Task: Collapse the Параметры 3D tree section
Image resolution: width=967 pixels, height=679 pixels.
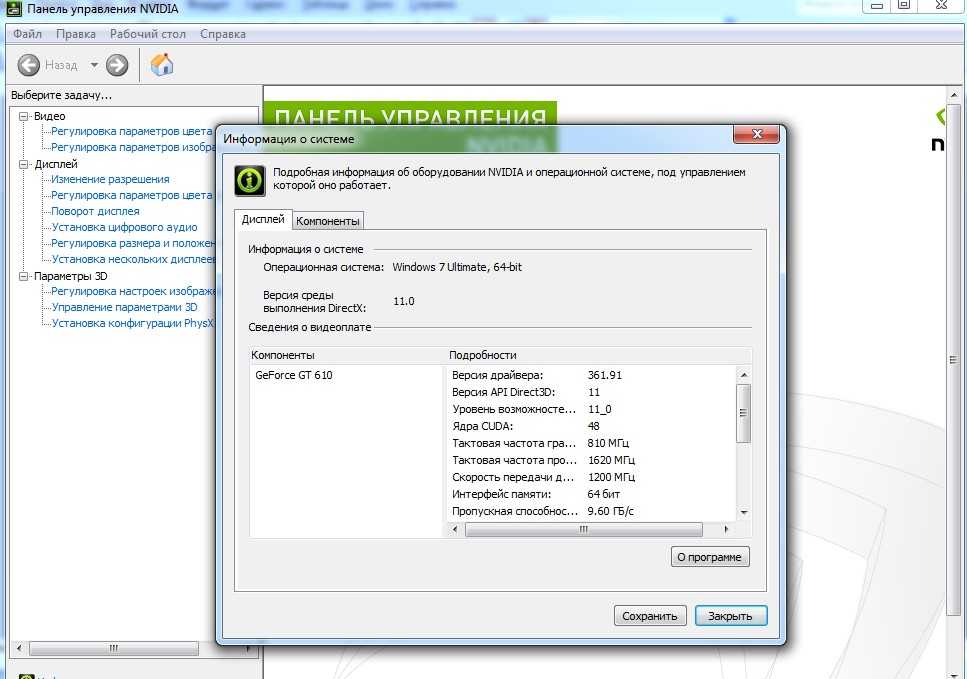Action: 24,276
